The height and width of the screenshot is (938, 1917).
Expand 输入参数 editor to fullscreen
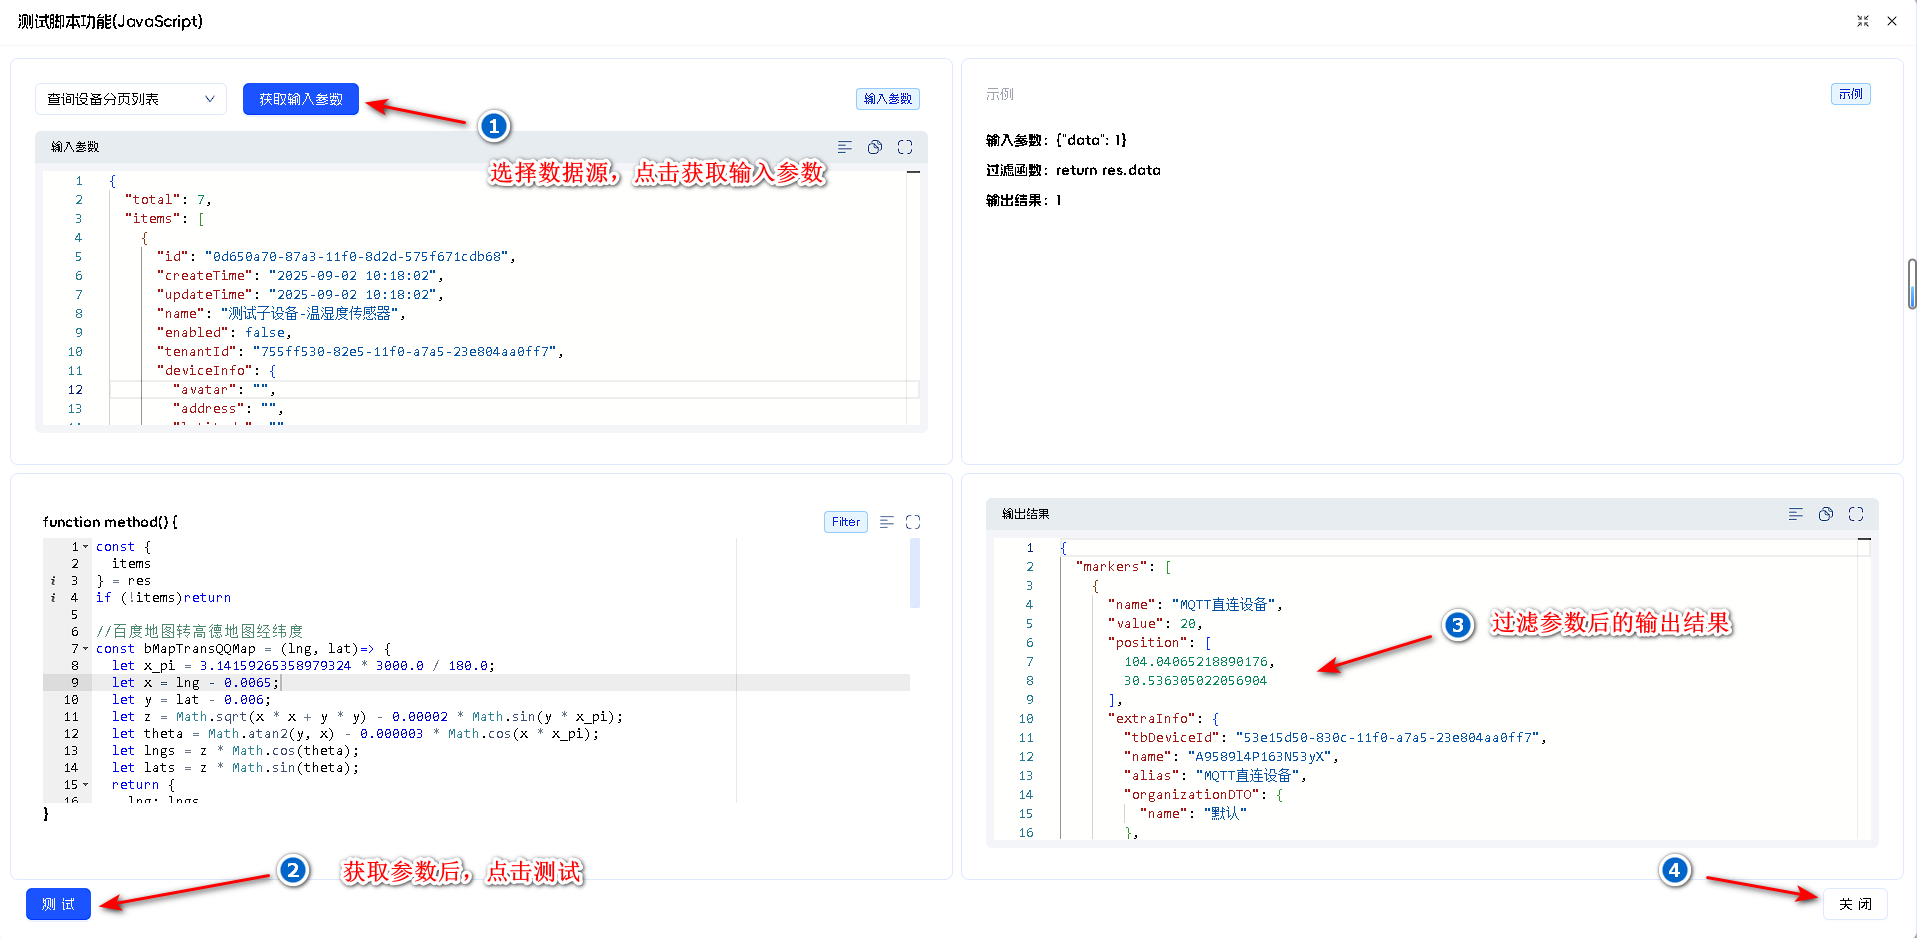[x=905, y=147]
